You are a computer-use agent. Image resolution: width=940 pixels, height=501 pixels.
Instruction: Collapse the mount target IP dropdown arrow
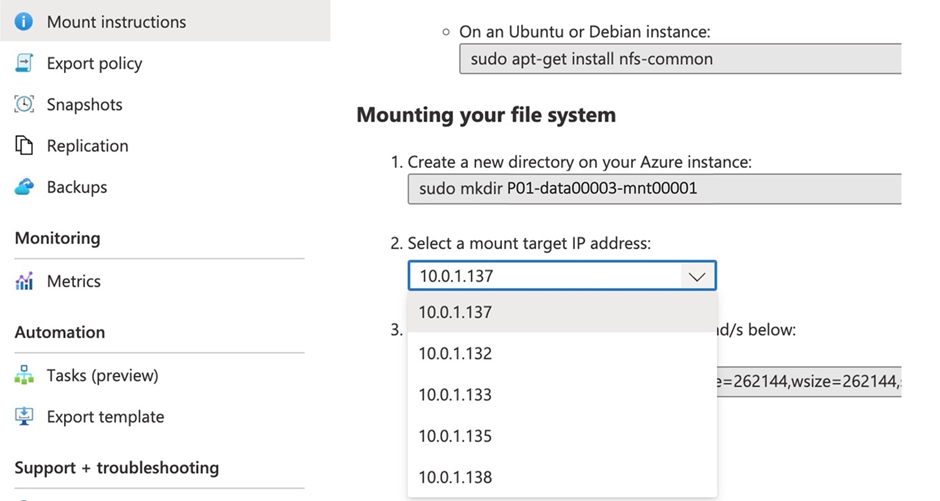pos(697,276)
